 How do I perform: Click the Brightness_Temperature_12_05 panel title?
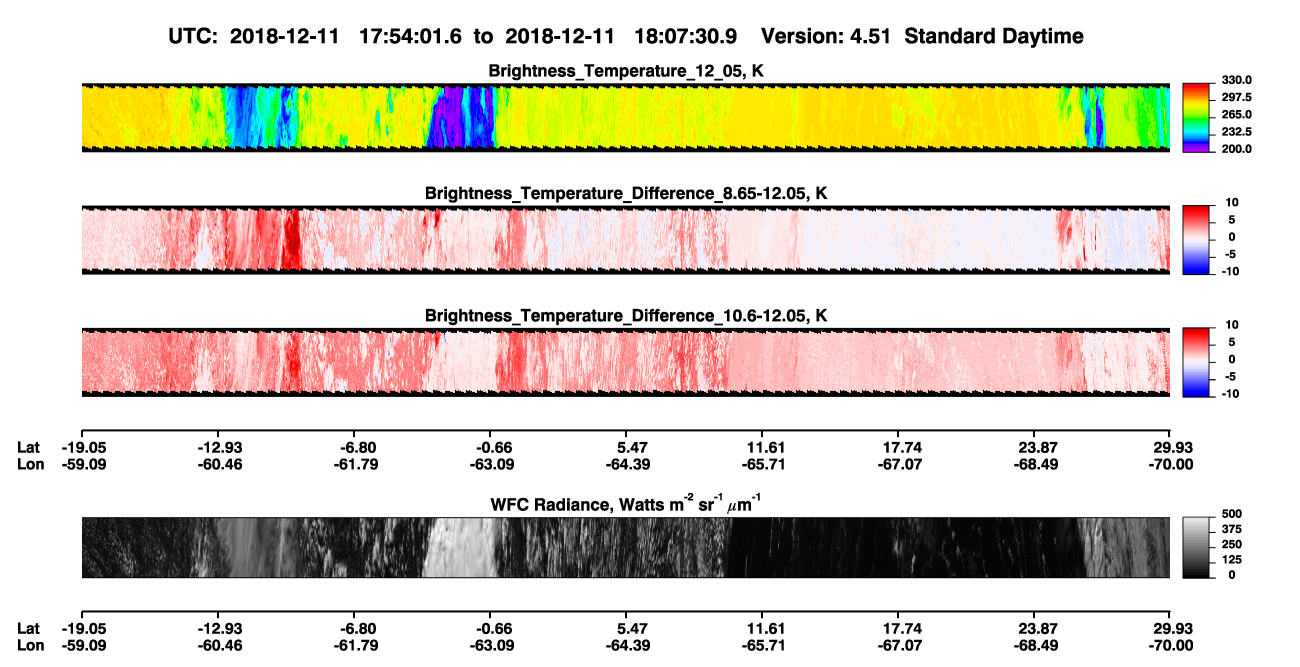click(626, 71)
